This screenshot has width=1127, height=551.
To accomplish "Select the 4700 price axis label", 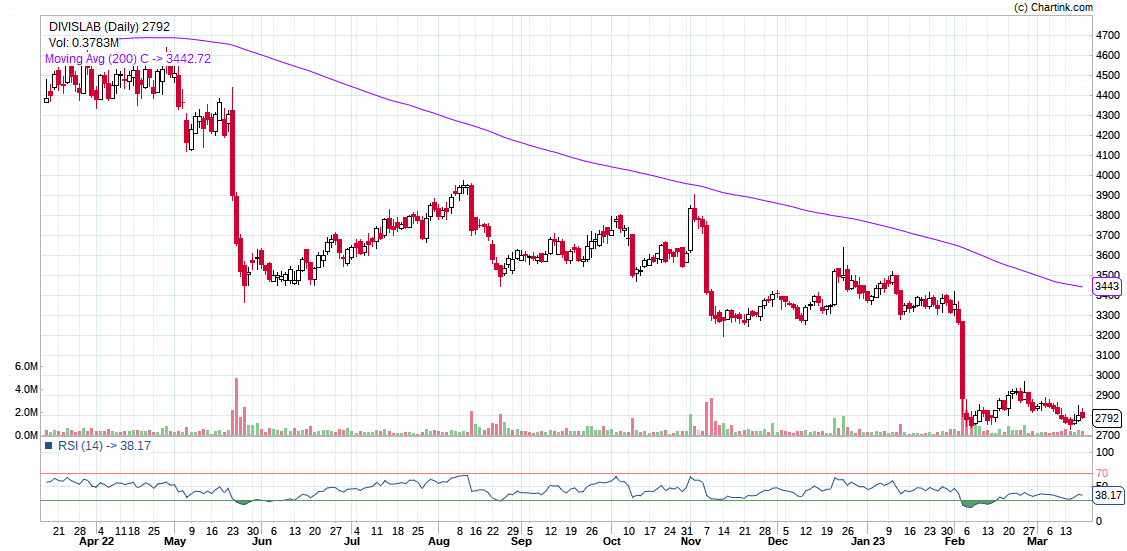I will click(x=1107, y=35).
